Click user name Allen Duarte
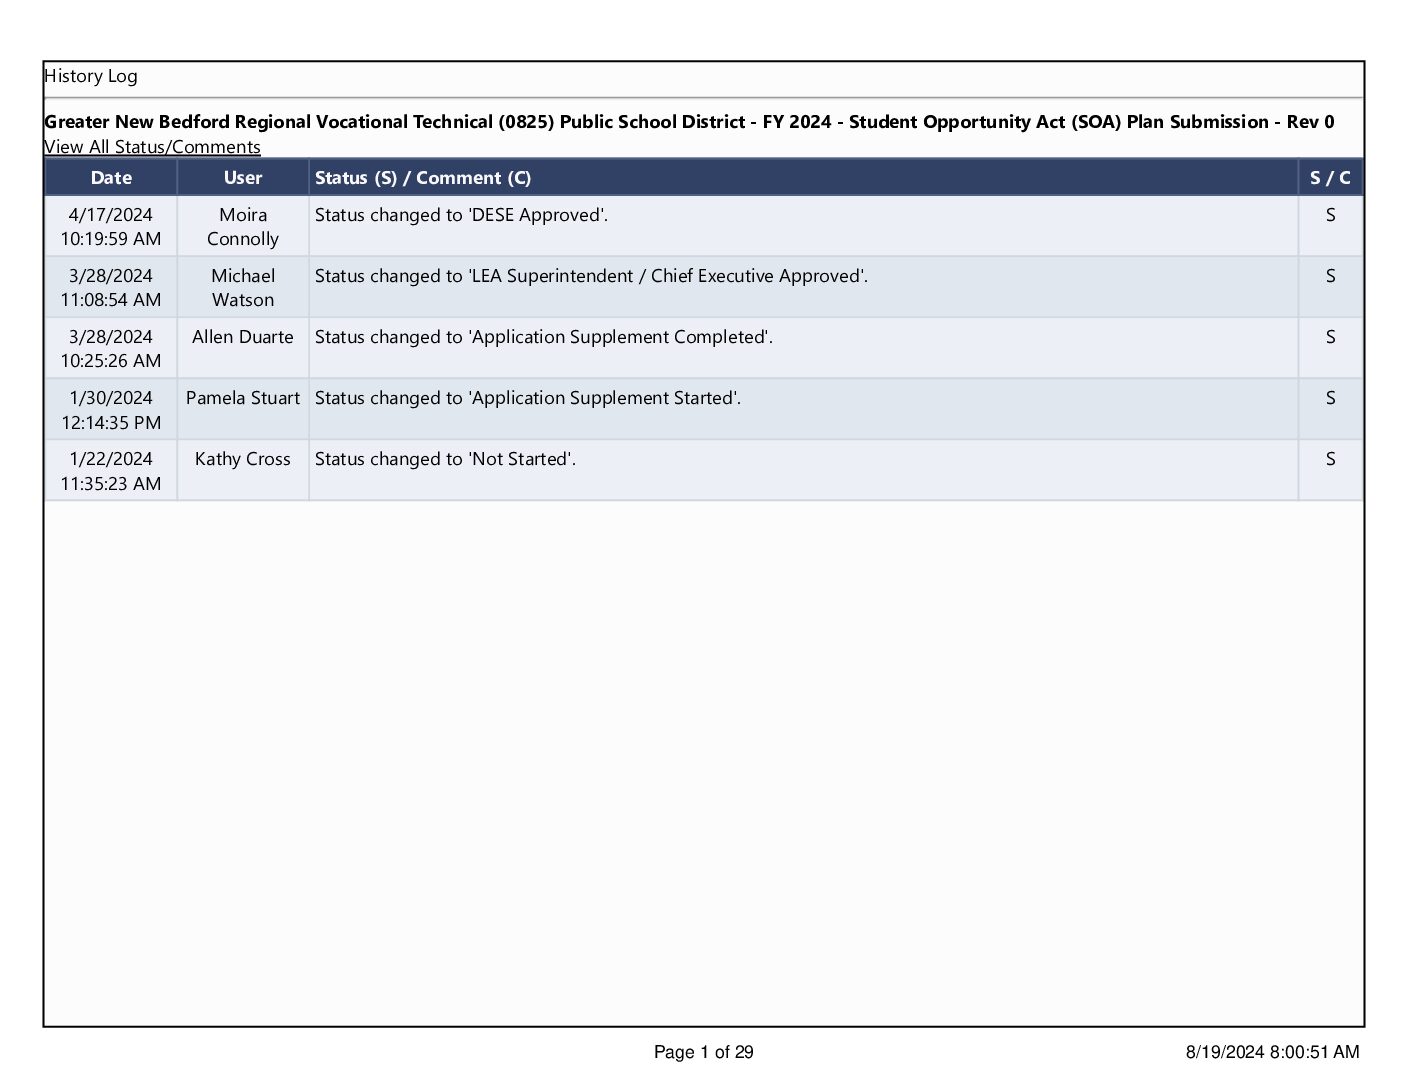 (243, 337)
